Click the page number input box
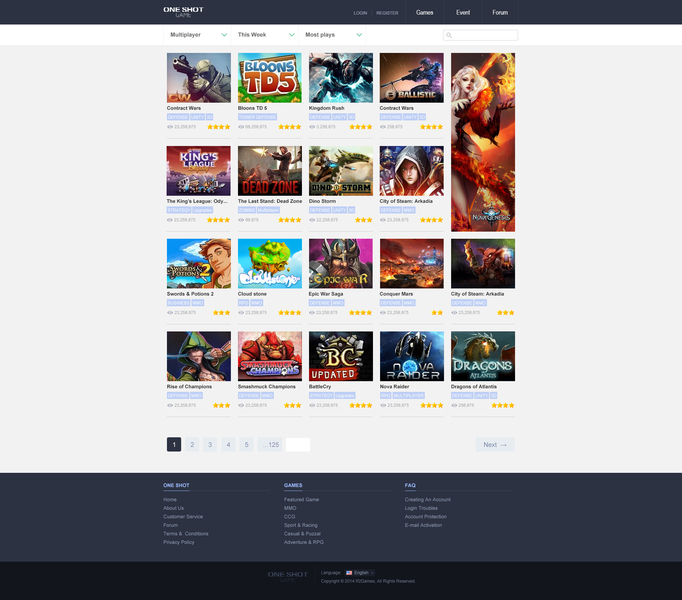 298,444
